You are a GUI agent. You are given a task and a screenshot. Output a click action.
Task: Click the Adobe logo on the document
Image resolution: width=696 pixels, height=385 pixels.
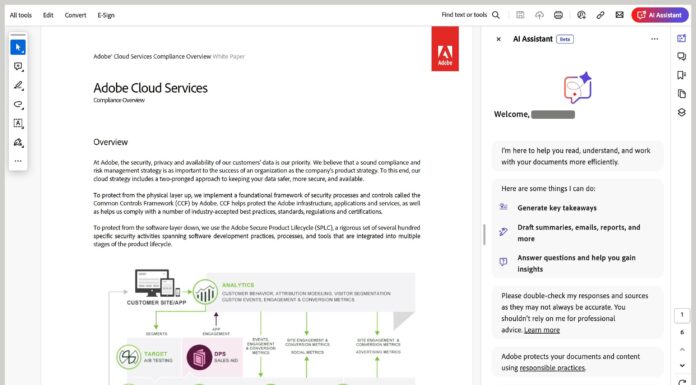tap(445, 48)
